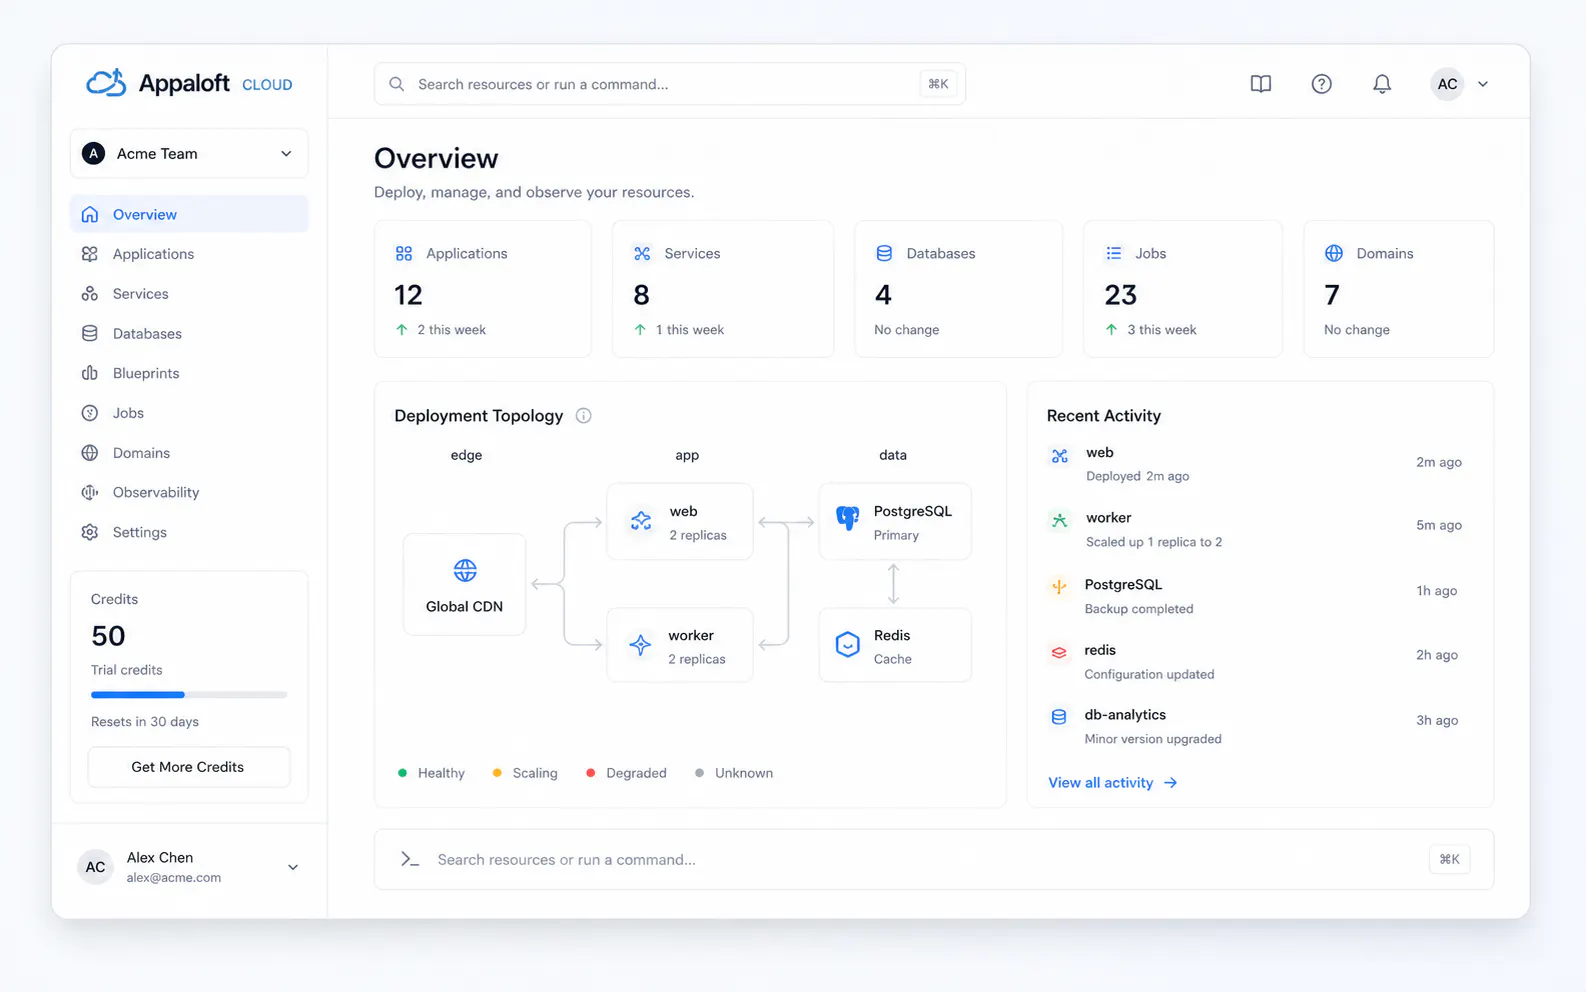Screen dimensions: 1586x992
Task: Click the Applications count 12
Action: (x=408, y=295)
